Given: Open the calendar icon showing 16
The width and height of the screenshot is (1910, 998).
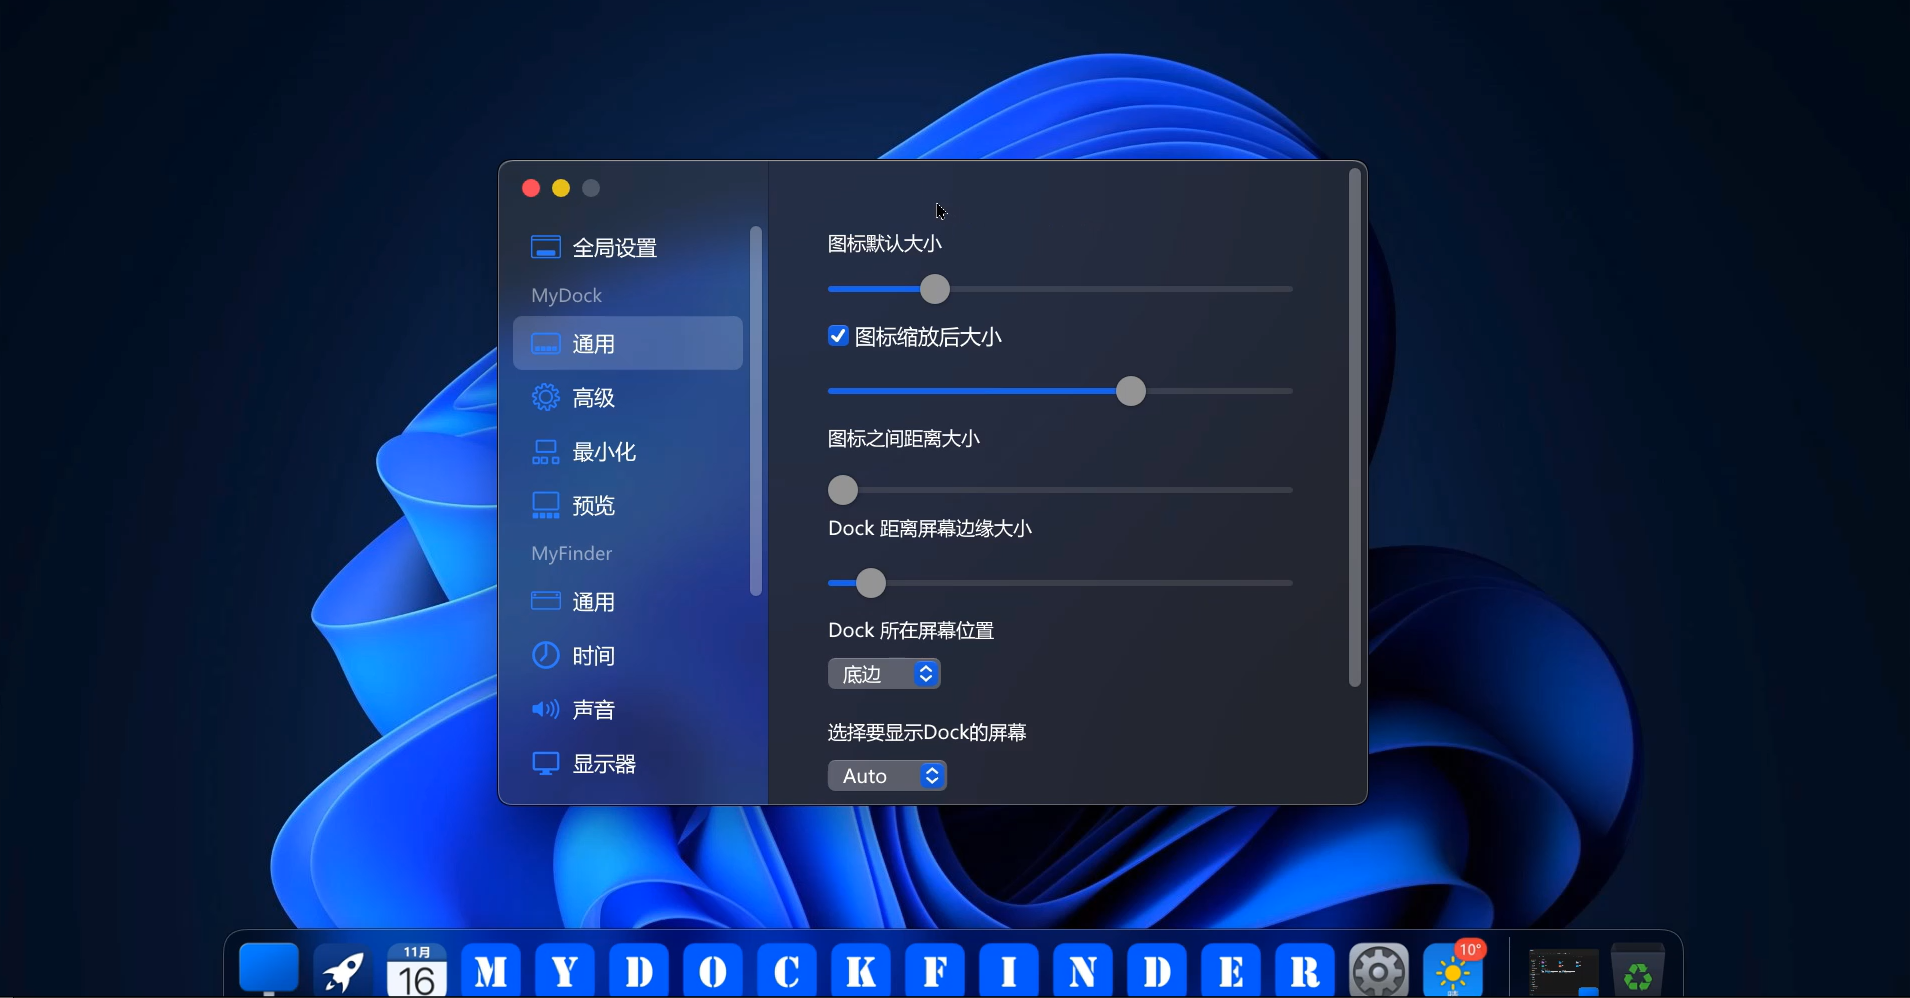Looking at the screenshot, I should [x=417, y=970].
